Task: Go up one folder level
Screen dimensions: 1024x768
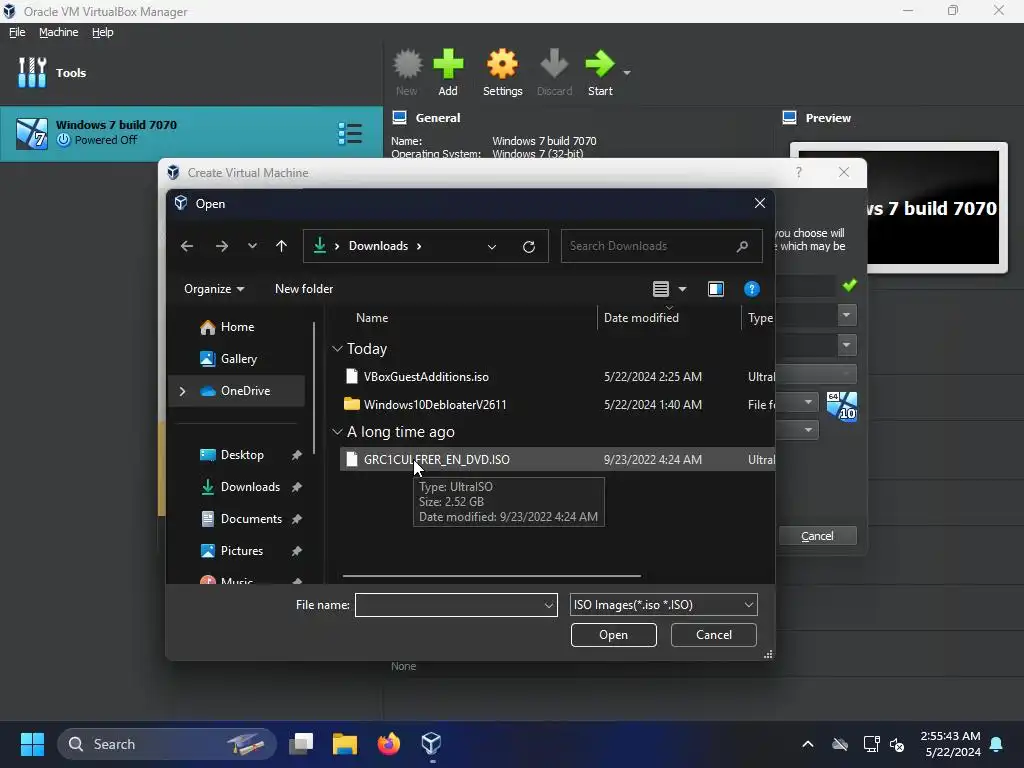Action: (x=281, y=246)
